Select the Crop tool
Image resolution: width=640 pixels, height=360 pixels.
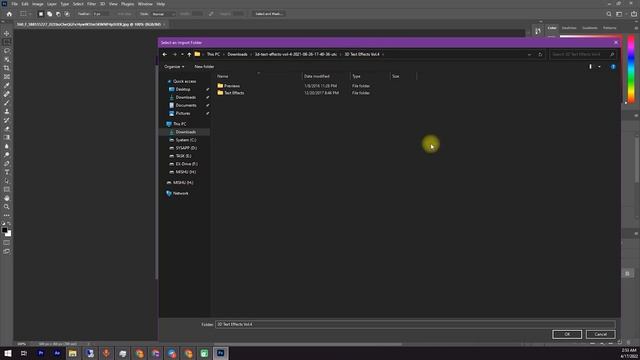click(7, 68)
